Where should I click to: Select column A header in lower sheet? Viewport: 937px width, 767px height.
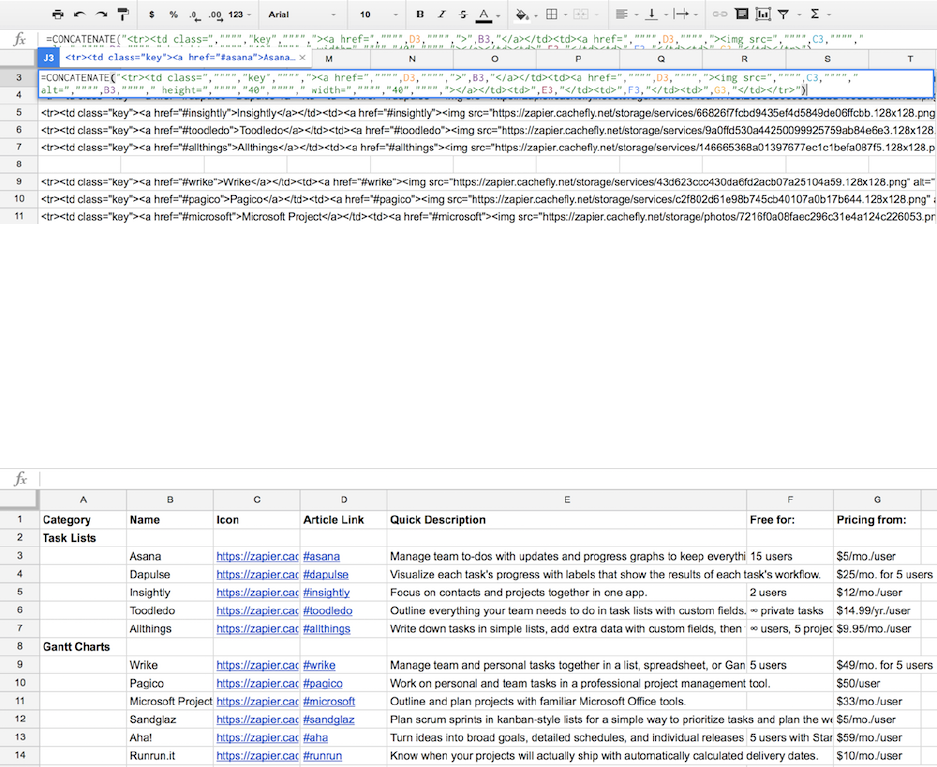[83, 500]
